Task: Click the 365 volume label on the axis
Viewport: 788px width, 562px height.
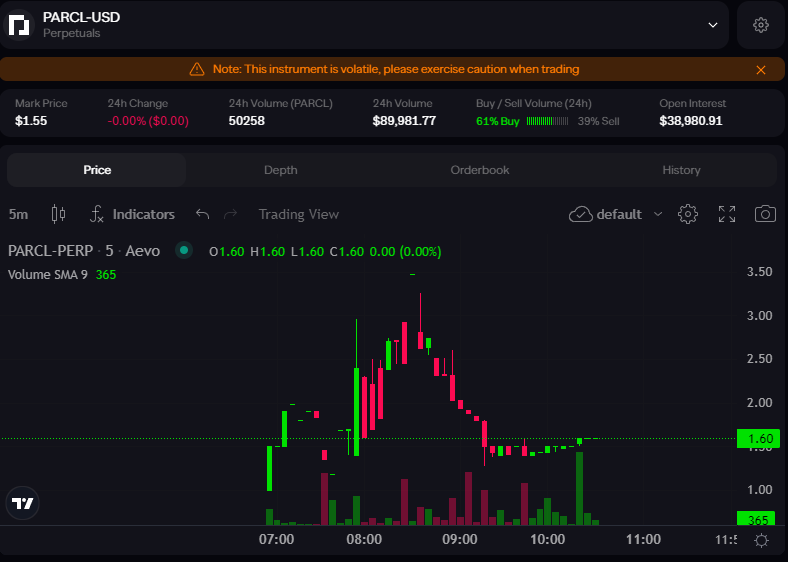Action: 756,518
